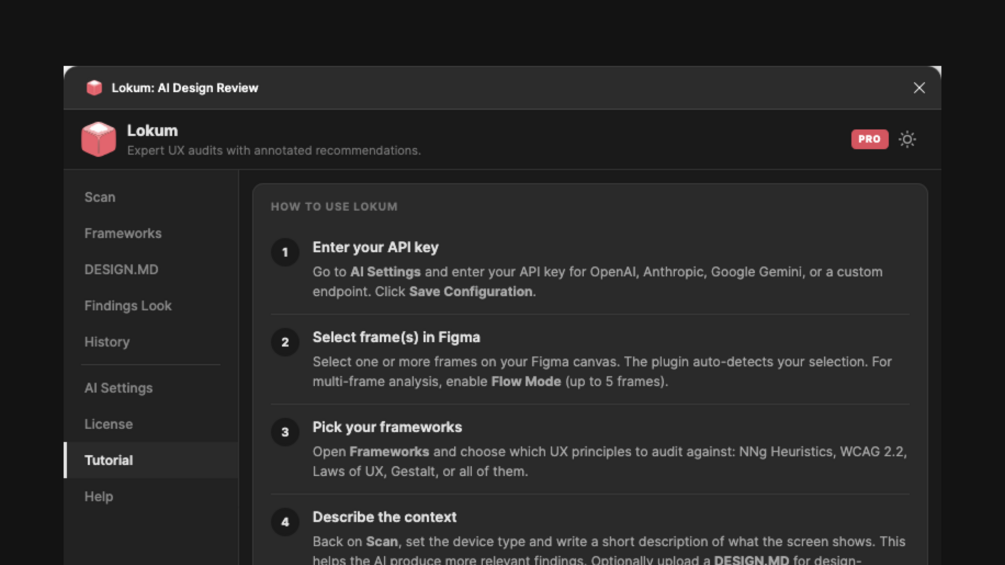This screenshot has height=565, width=1005.
Task: Go to the License page
Action: coord(108,423)
